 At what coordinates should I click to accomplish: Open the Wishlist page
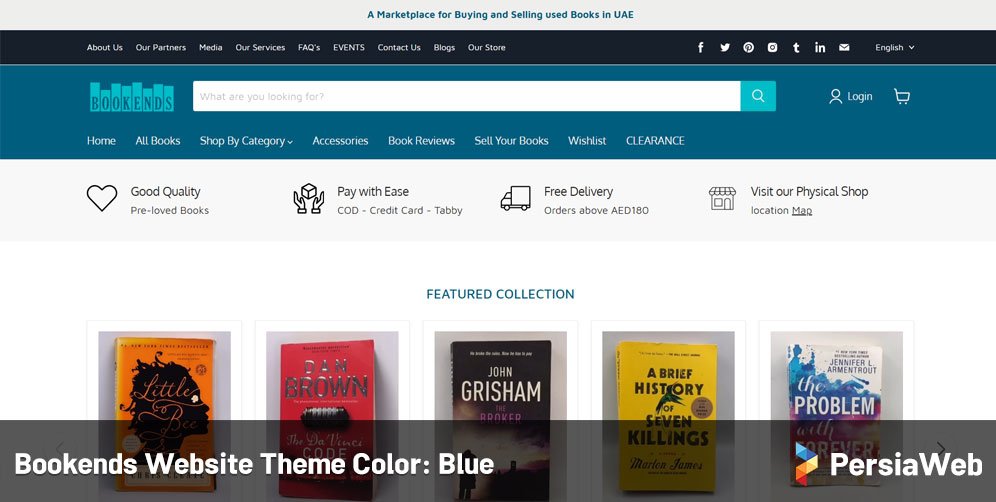[587, 141]
